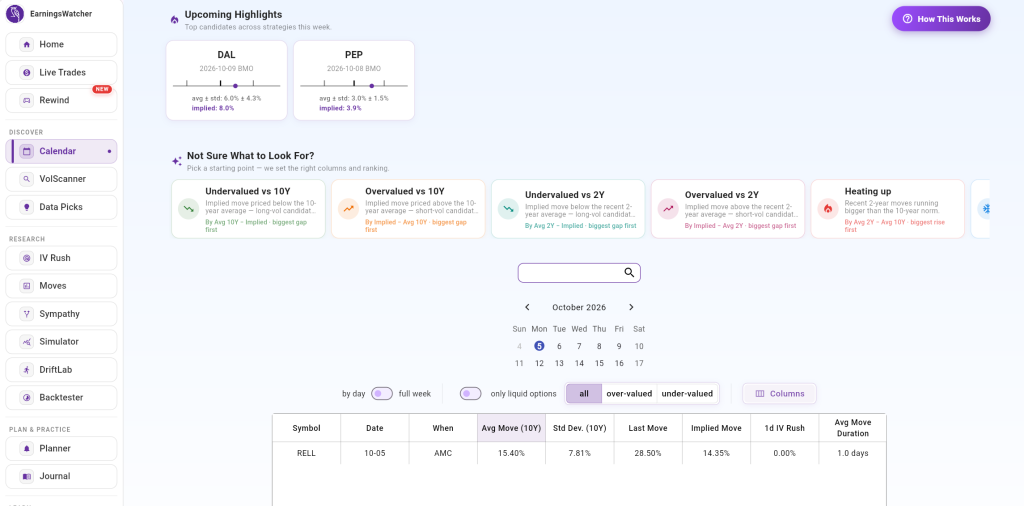Click the Simulator chart icon
1024x506 pixels.
pyautogui.click(x=27, y=341)
